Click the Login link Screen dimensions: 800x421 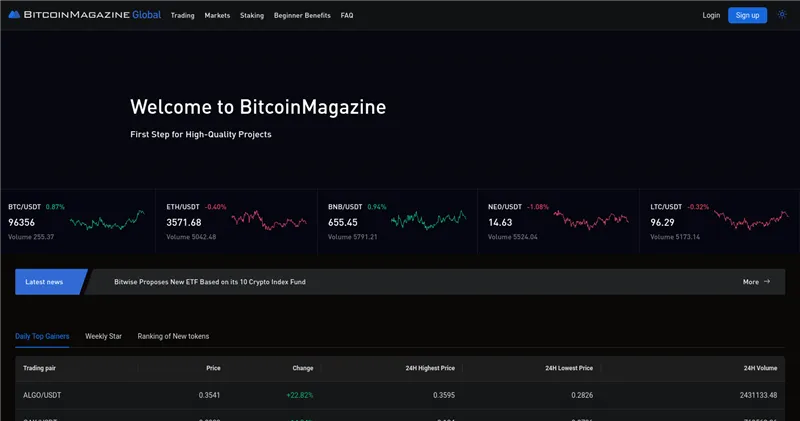click(711, 15)
